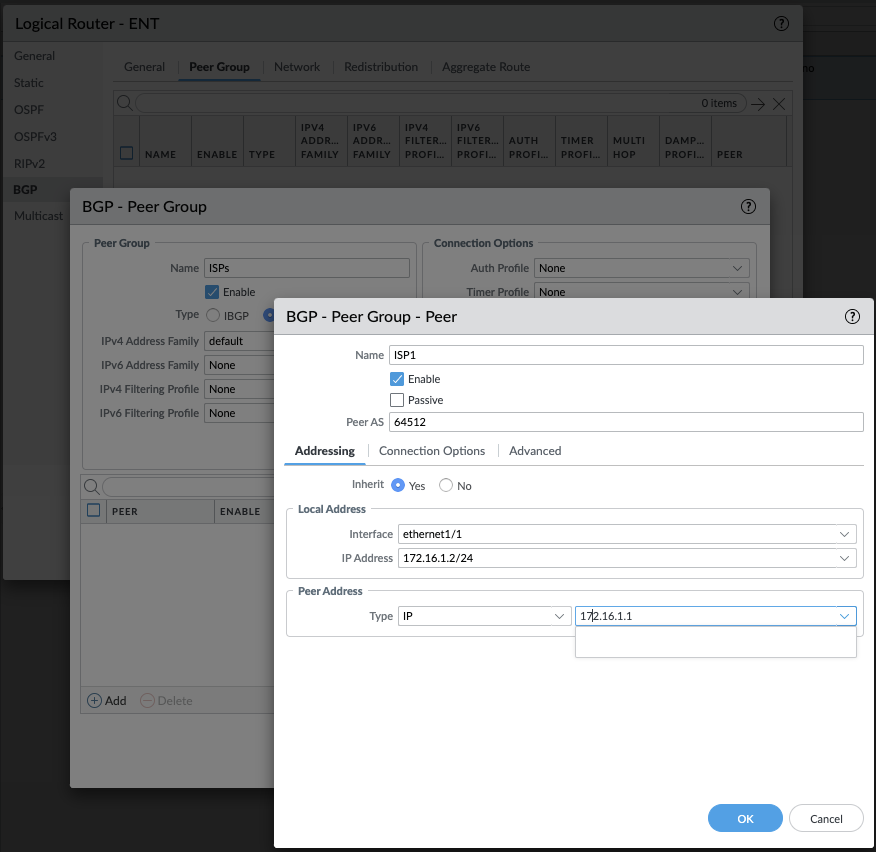The width and height of the screenshot is (876, 852).
Task: Switch to the Connection Options tab
Action: pyautogui.click(x=432, y=451)
